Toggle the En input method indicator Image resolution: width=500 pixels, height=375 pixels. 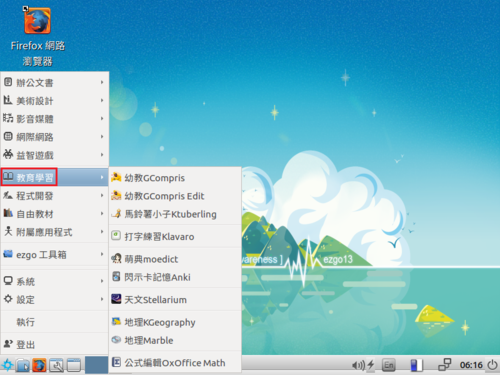click(389, 365)
